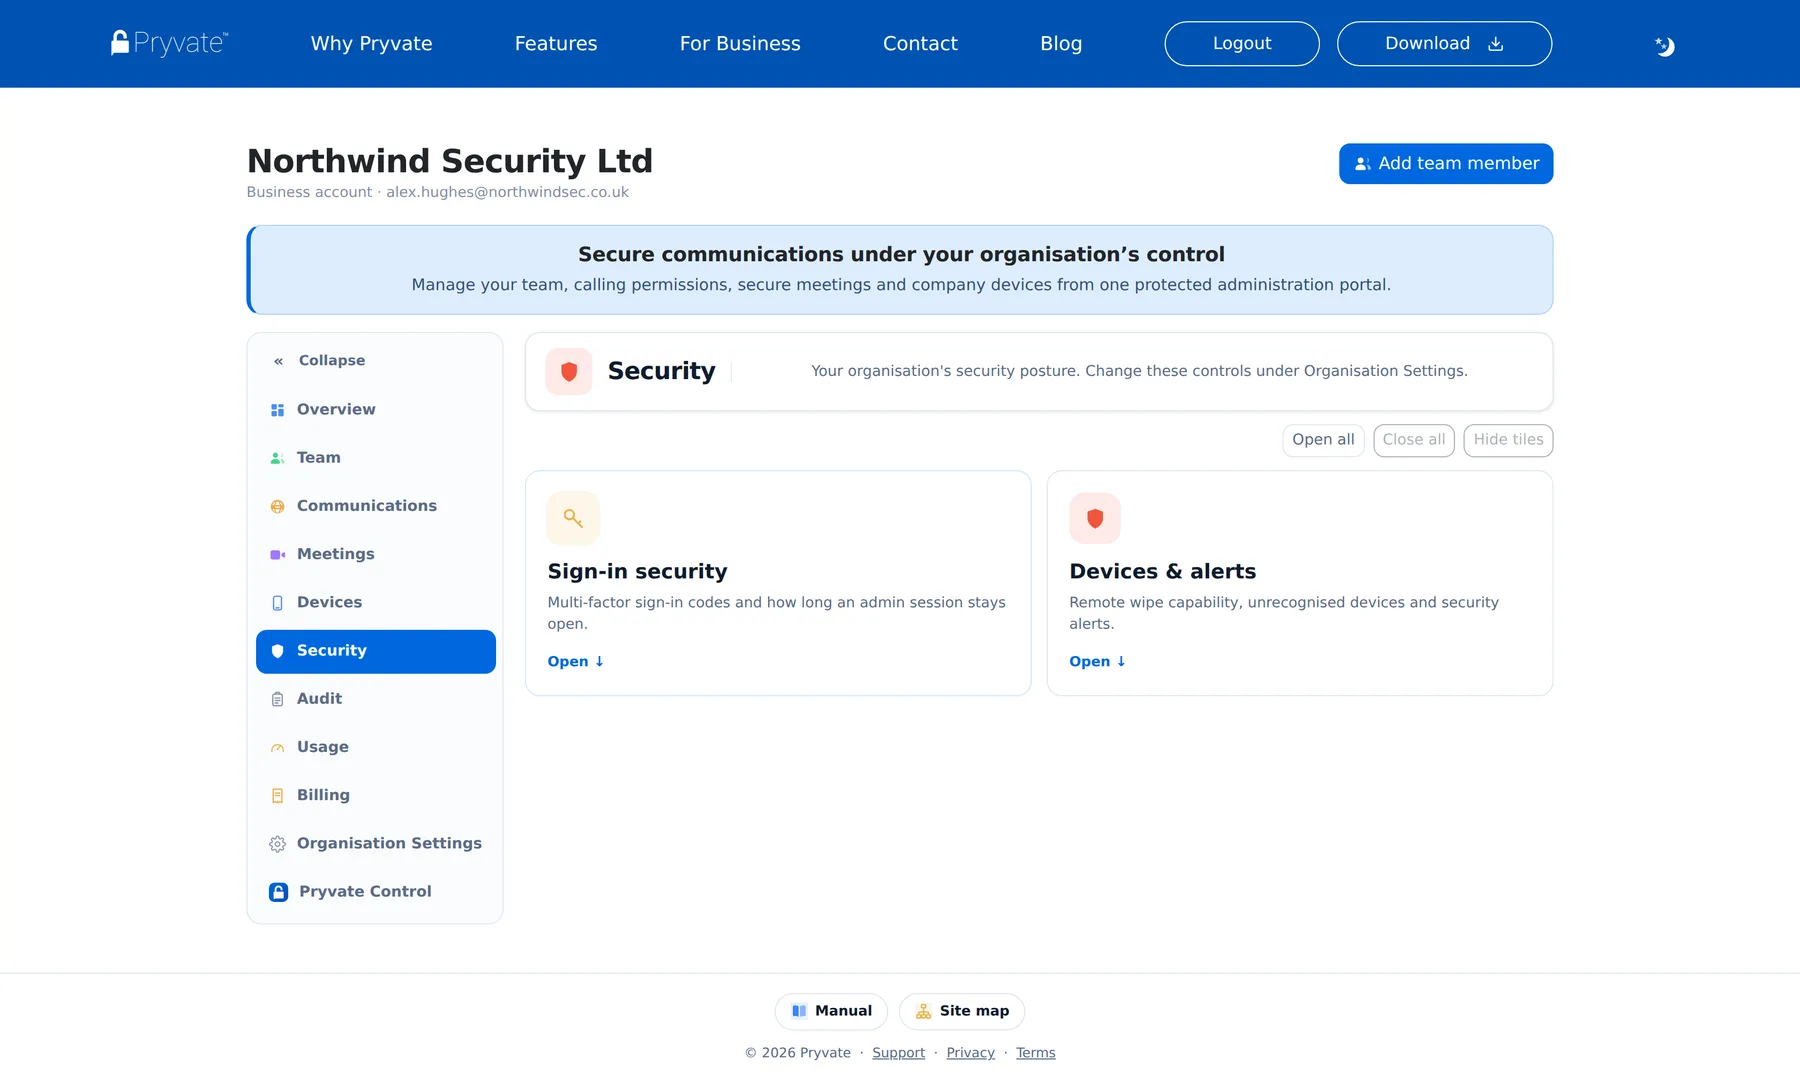View the Usage sidebar section
This screenshot has height=1085, width=1800.
tap(376, 747)
